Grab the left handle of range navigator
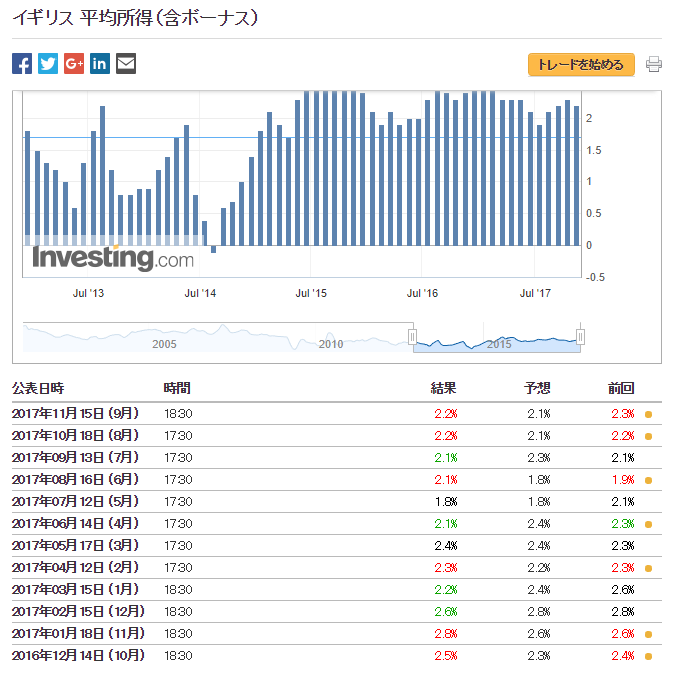This screenshot has width=676, height=678. [412, 337]
